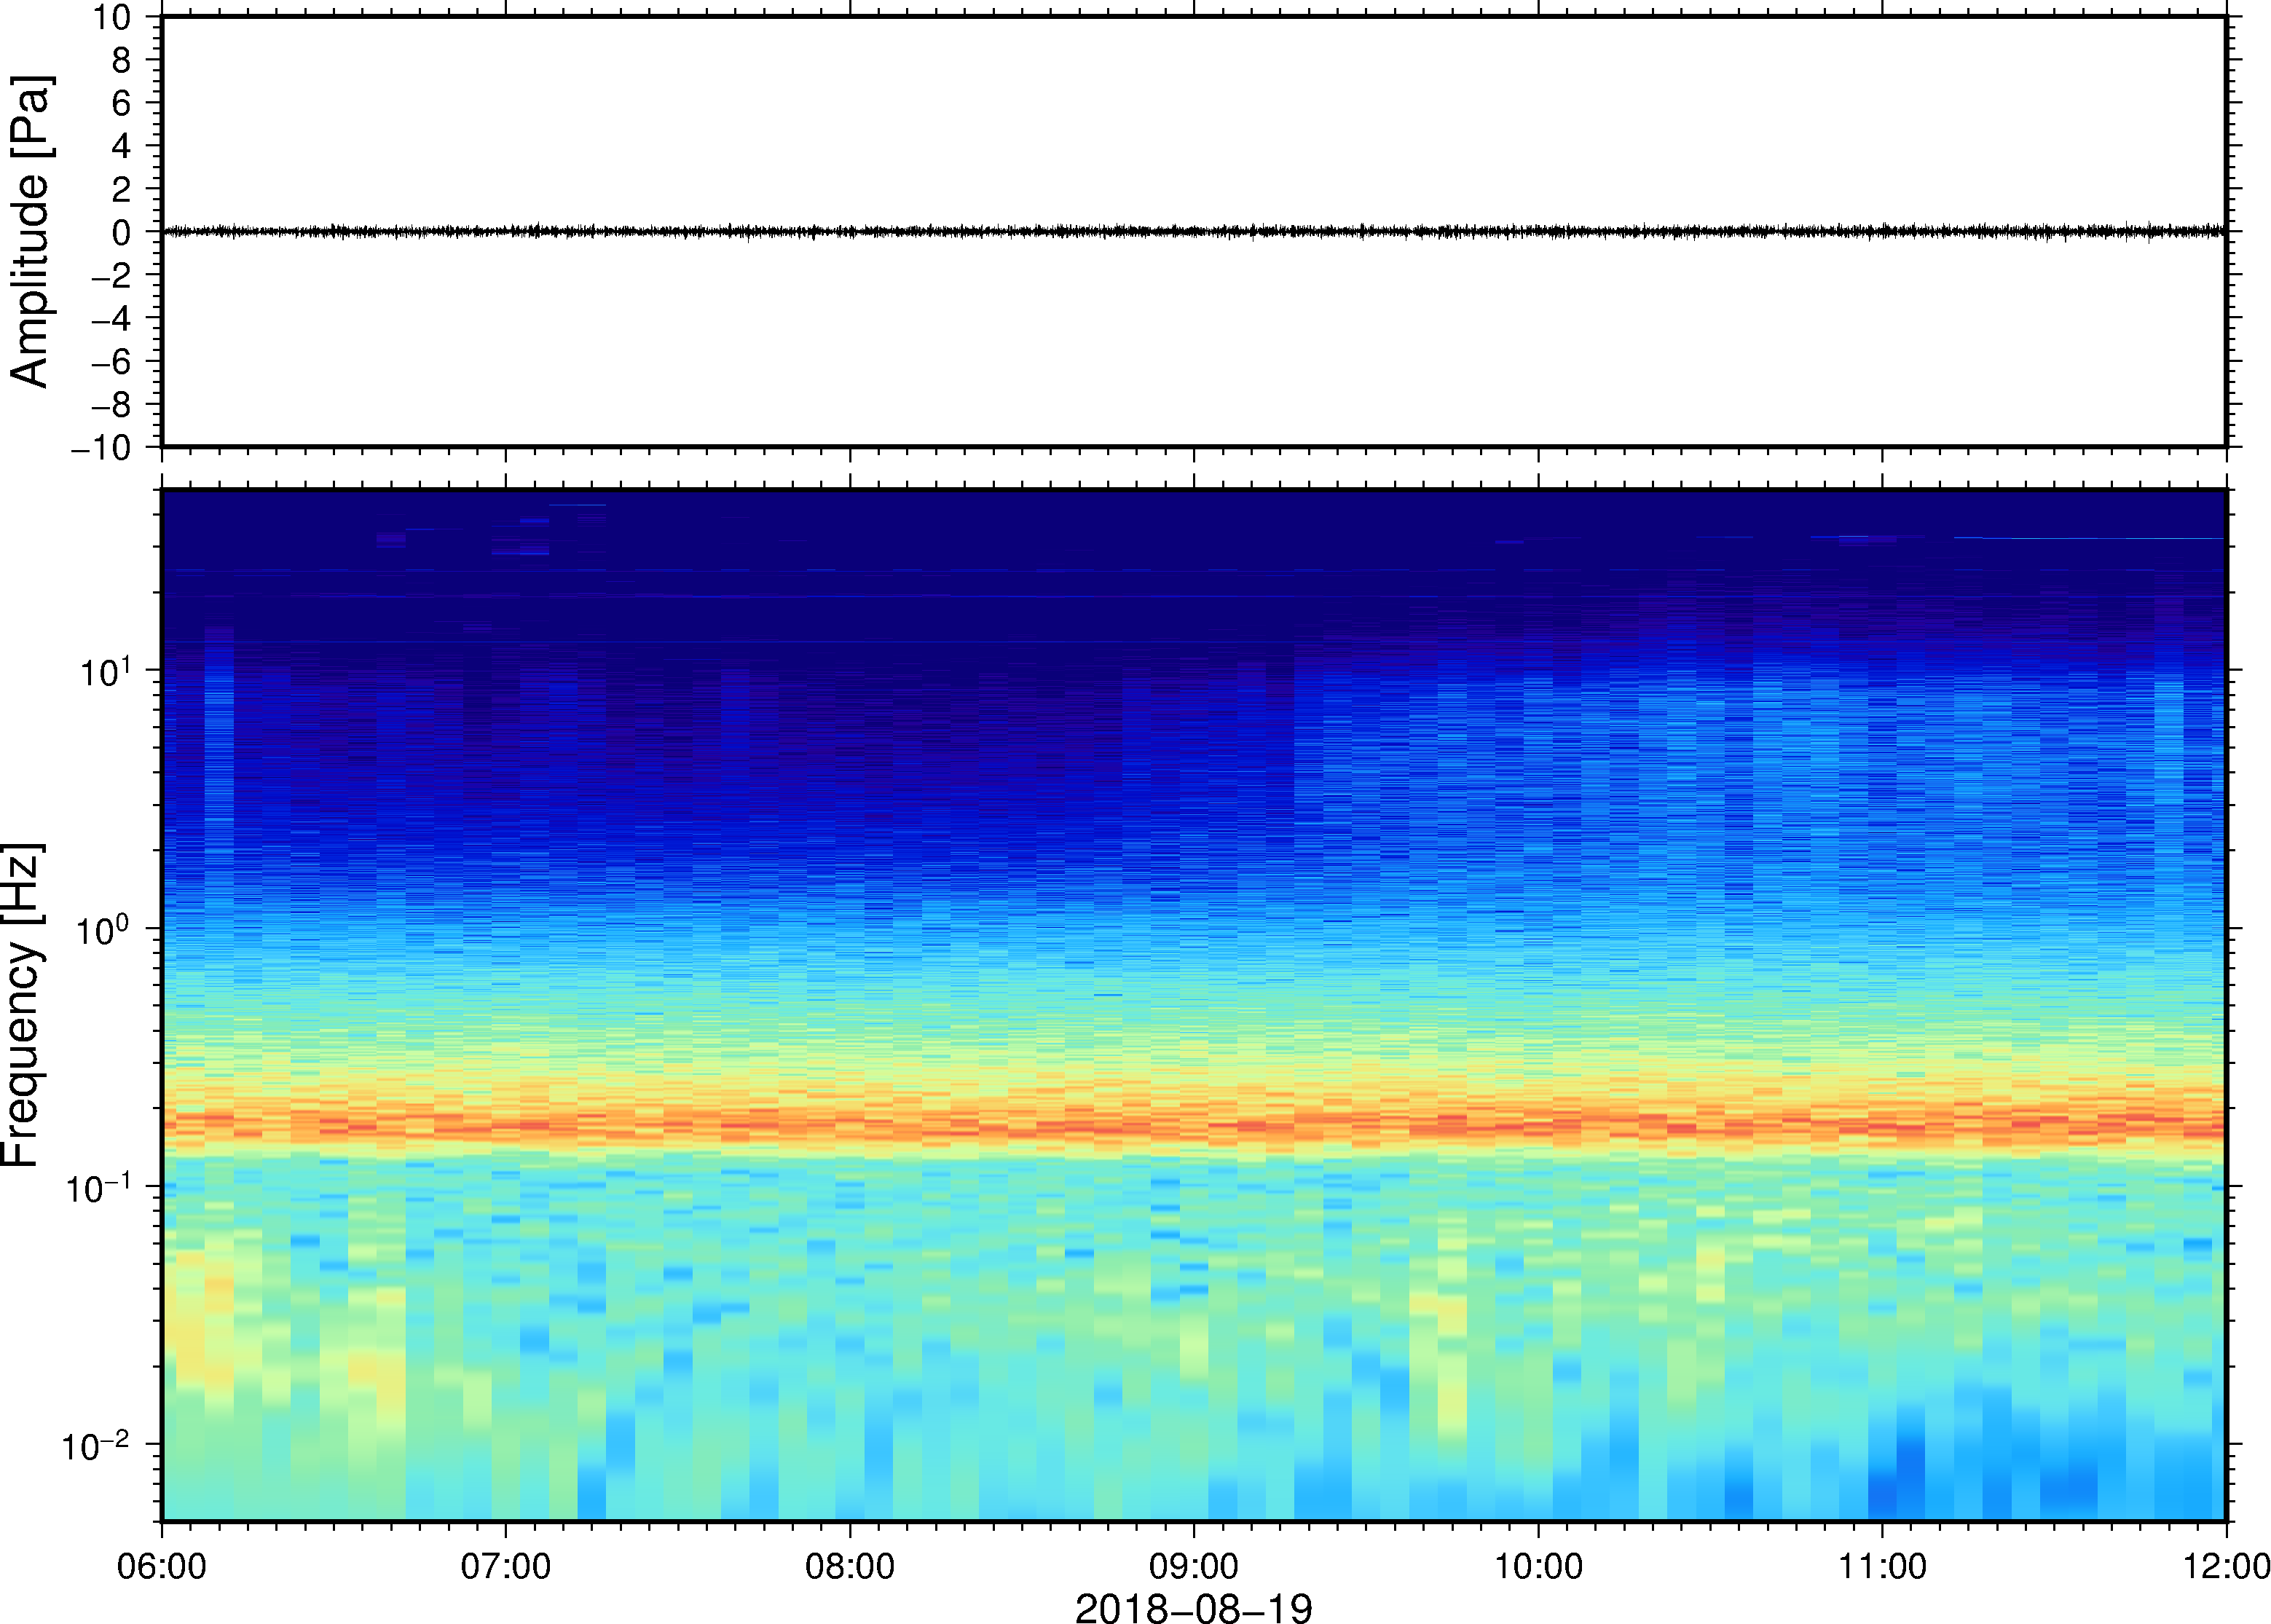The width and height of the screenshot is (2271, 1624).
Task: Click the amplitude tick value 8
Action: pyautogui.click(x=122, y=60)
